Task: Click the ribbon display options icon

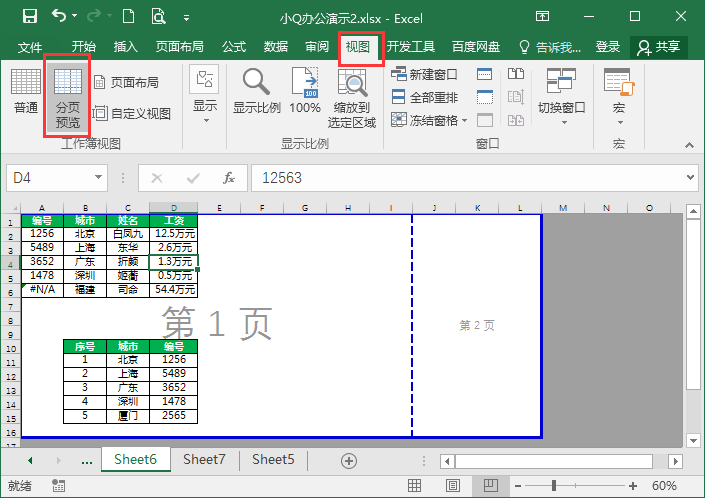Action: point(543,17)
